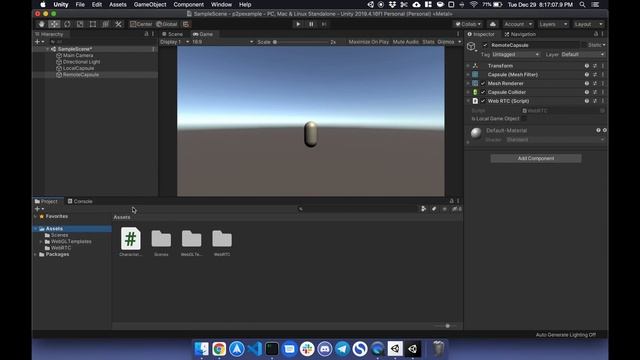Image resolution: width=640 pixels, height=360 pixels.
Task: Toggle Mute Audio in Game view
Action: (x=406, y=42)
